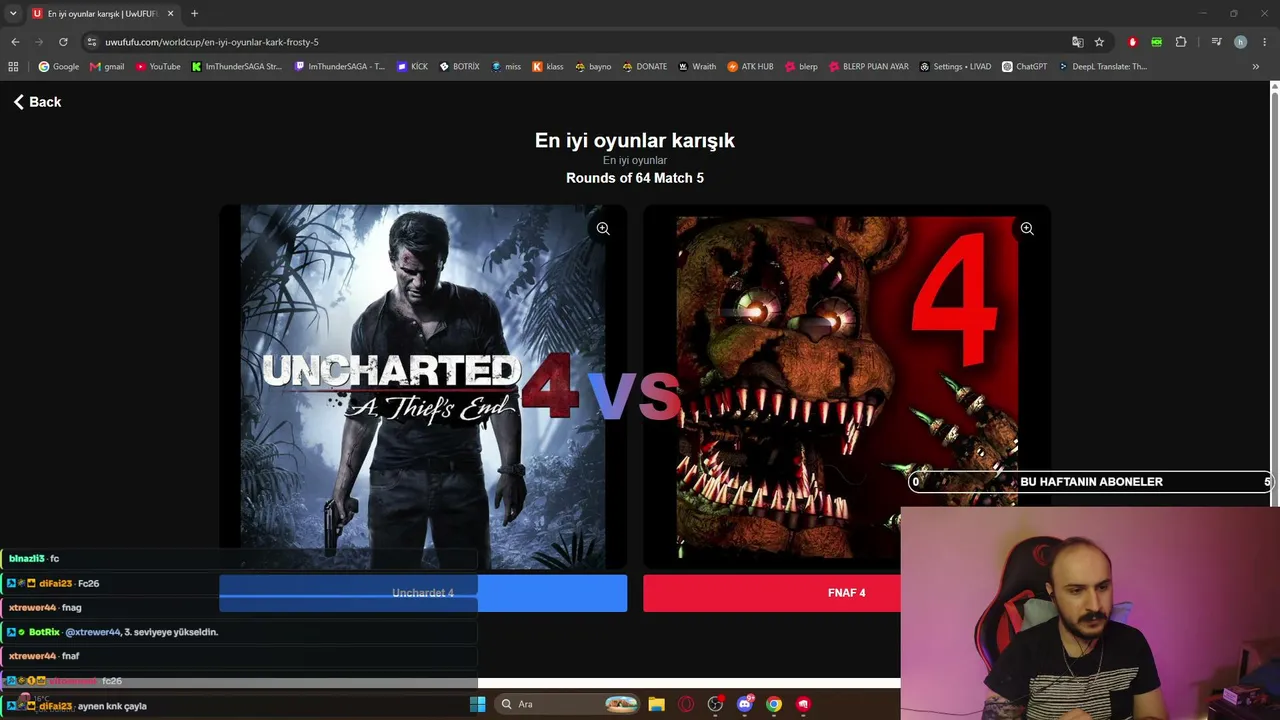The image size is (1280, 720).
Task: Vote for Uncharted 4
Action: 423,593
